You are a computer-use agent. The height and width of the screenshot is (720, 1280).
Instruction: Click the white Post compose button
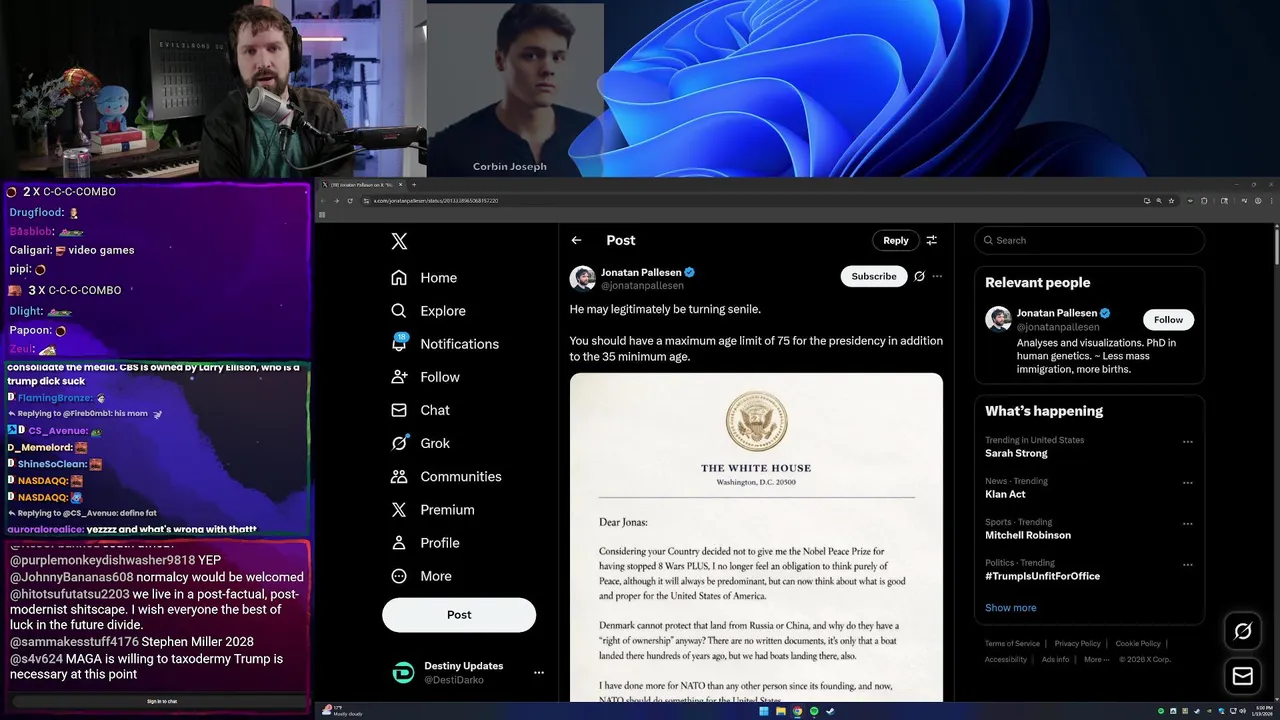click(459, 614)
